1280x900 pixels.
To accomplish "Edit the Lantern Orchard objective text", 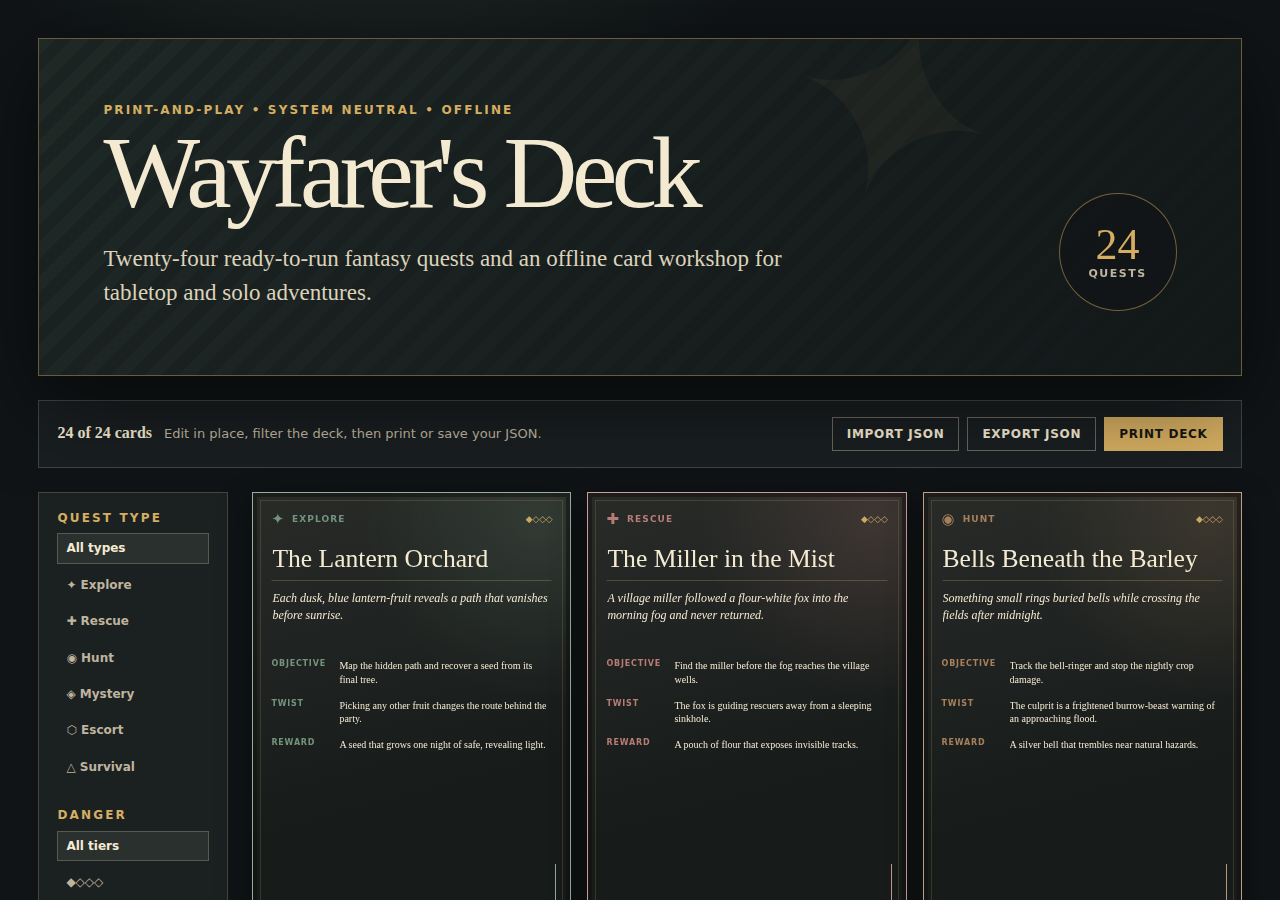I will point(443,672).
